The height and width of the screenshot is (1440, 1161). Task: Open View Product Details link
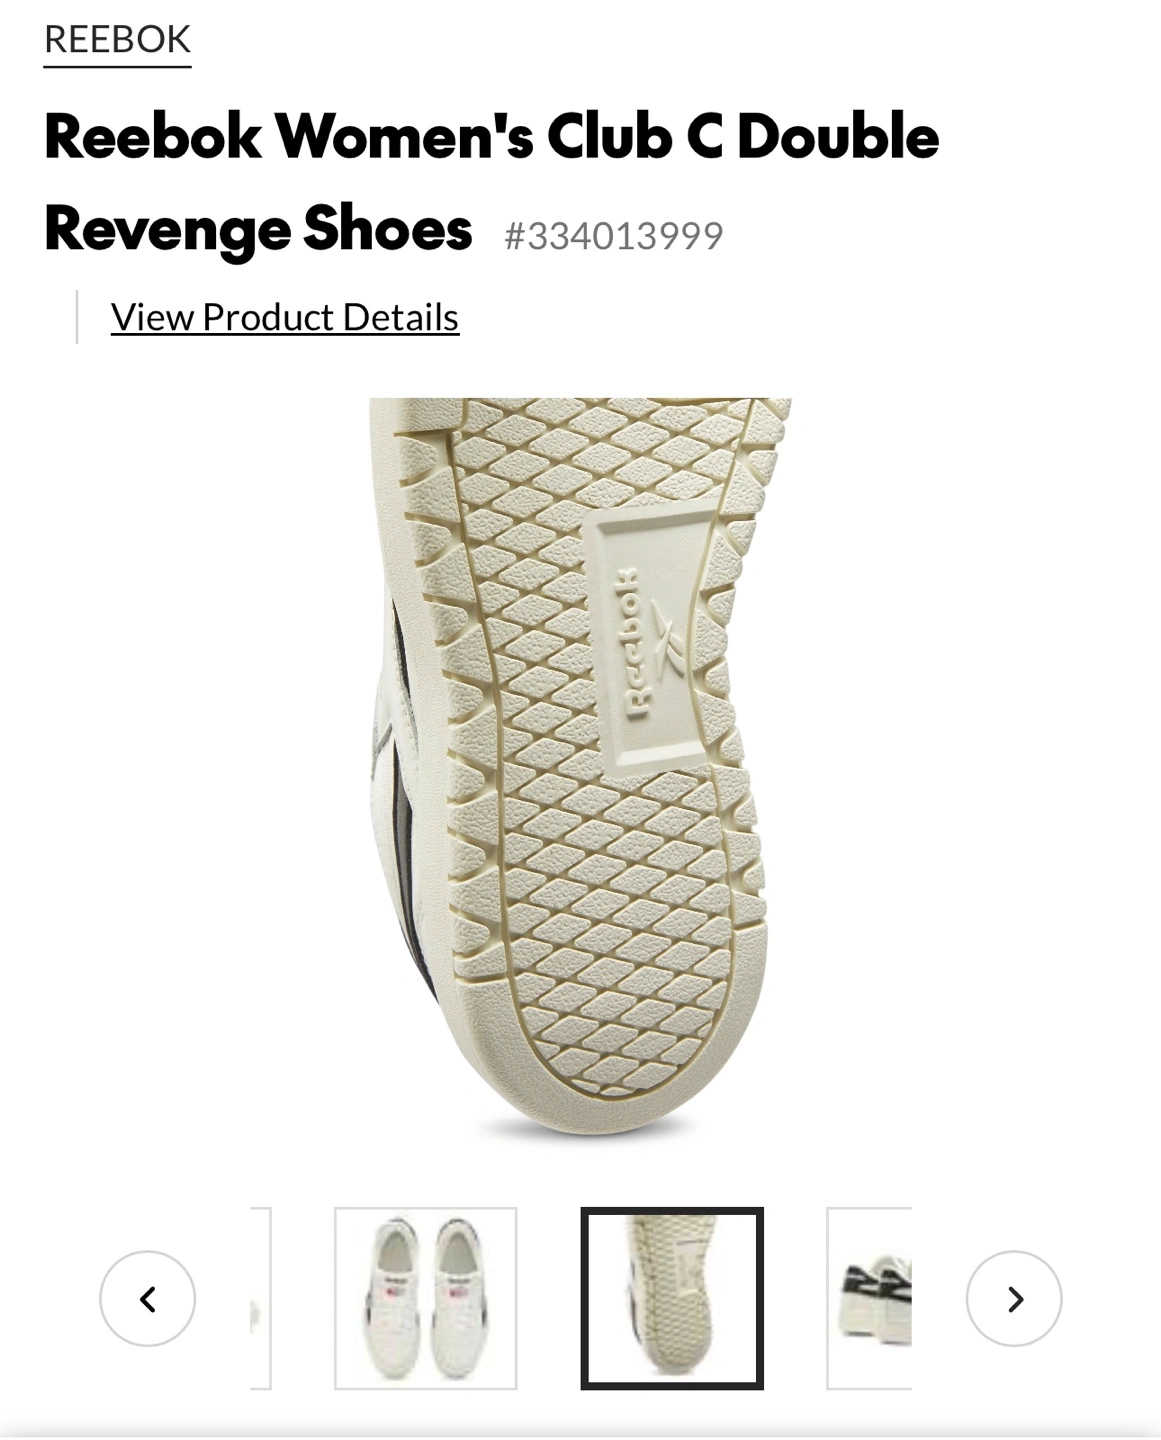[285, 317]
